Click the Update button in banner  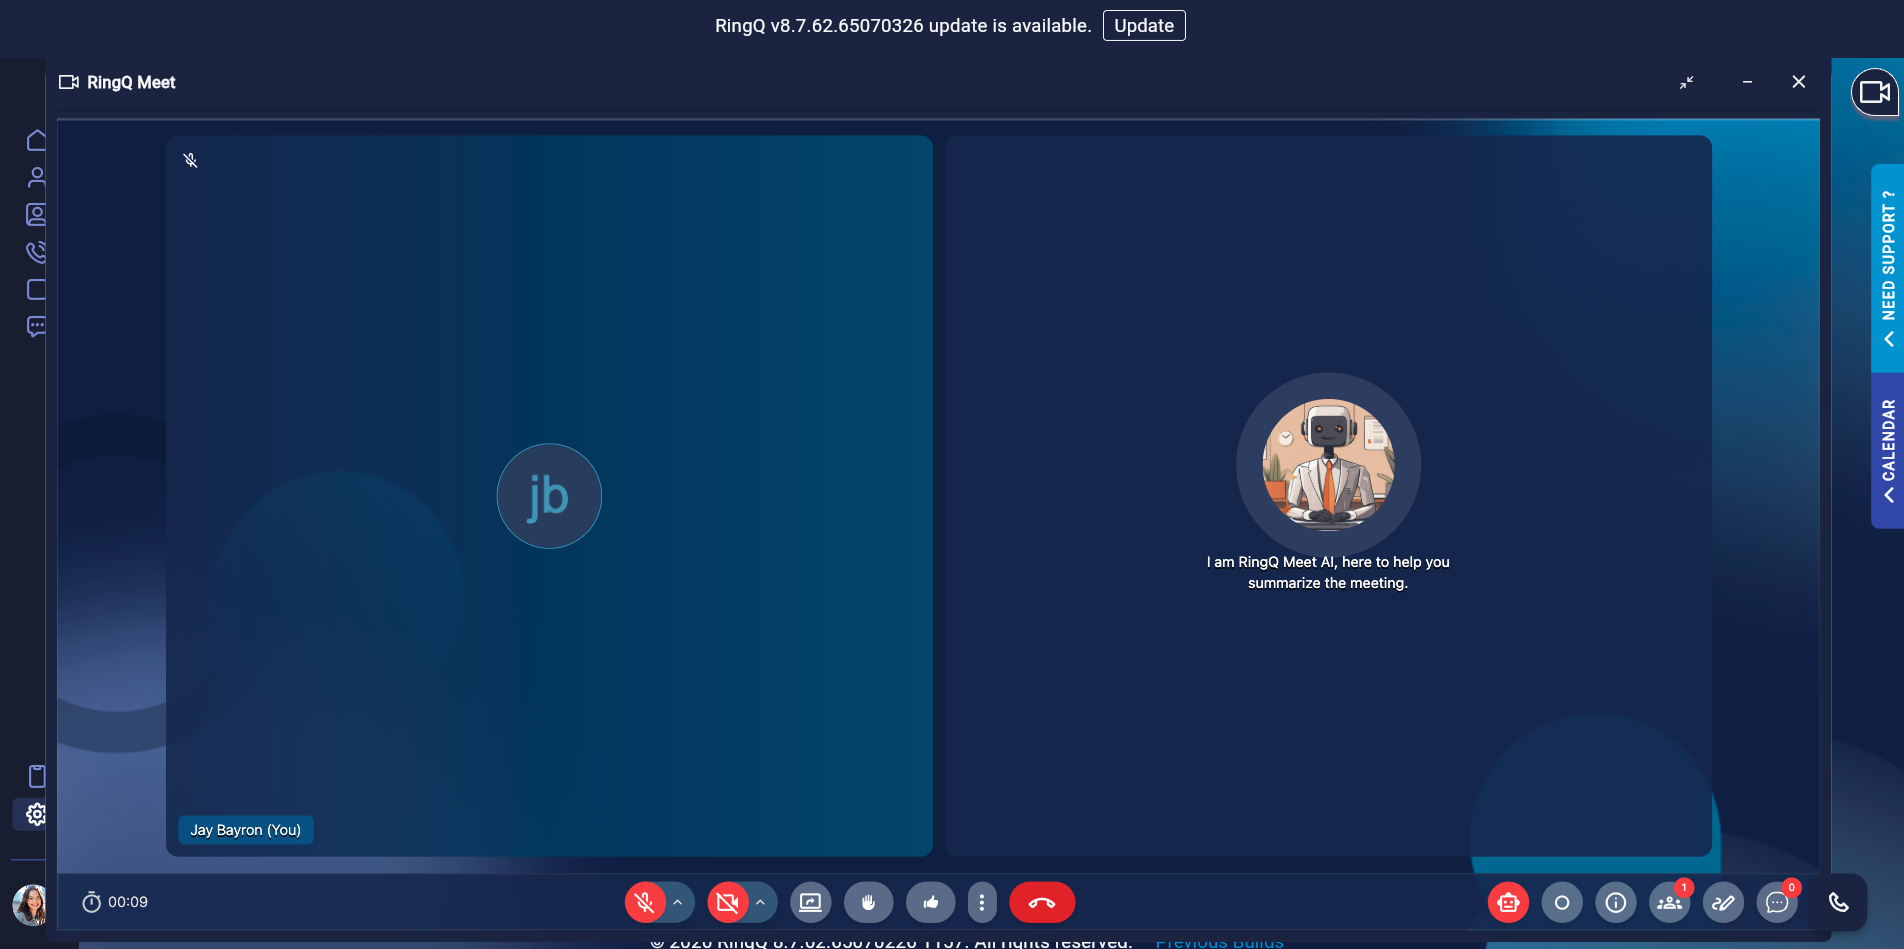coord(1144,26)
